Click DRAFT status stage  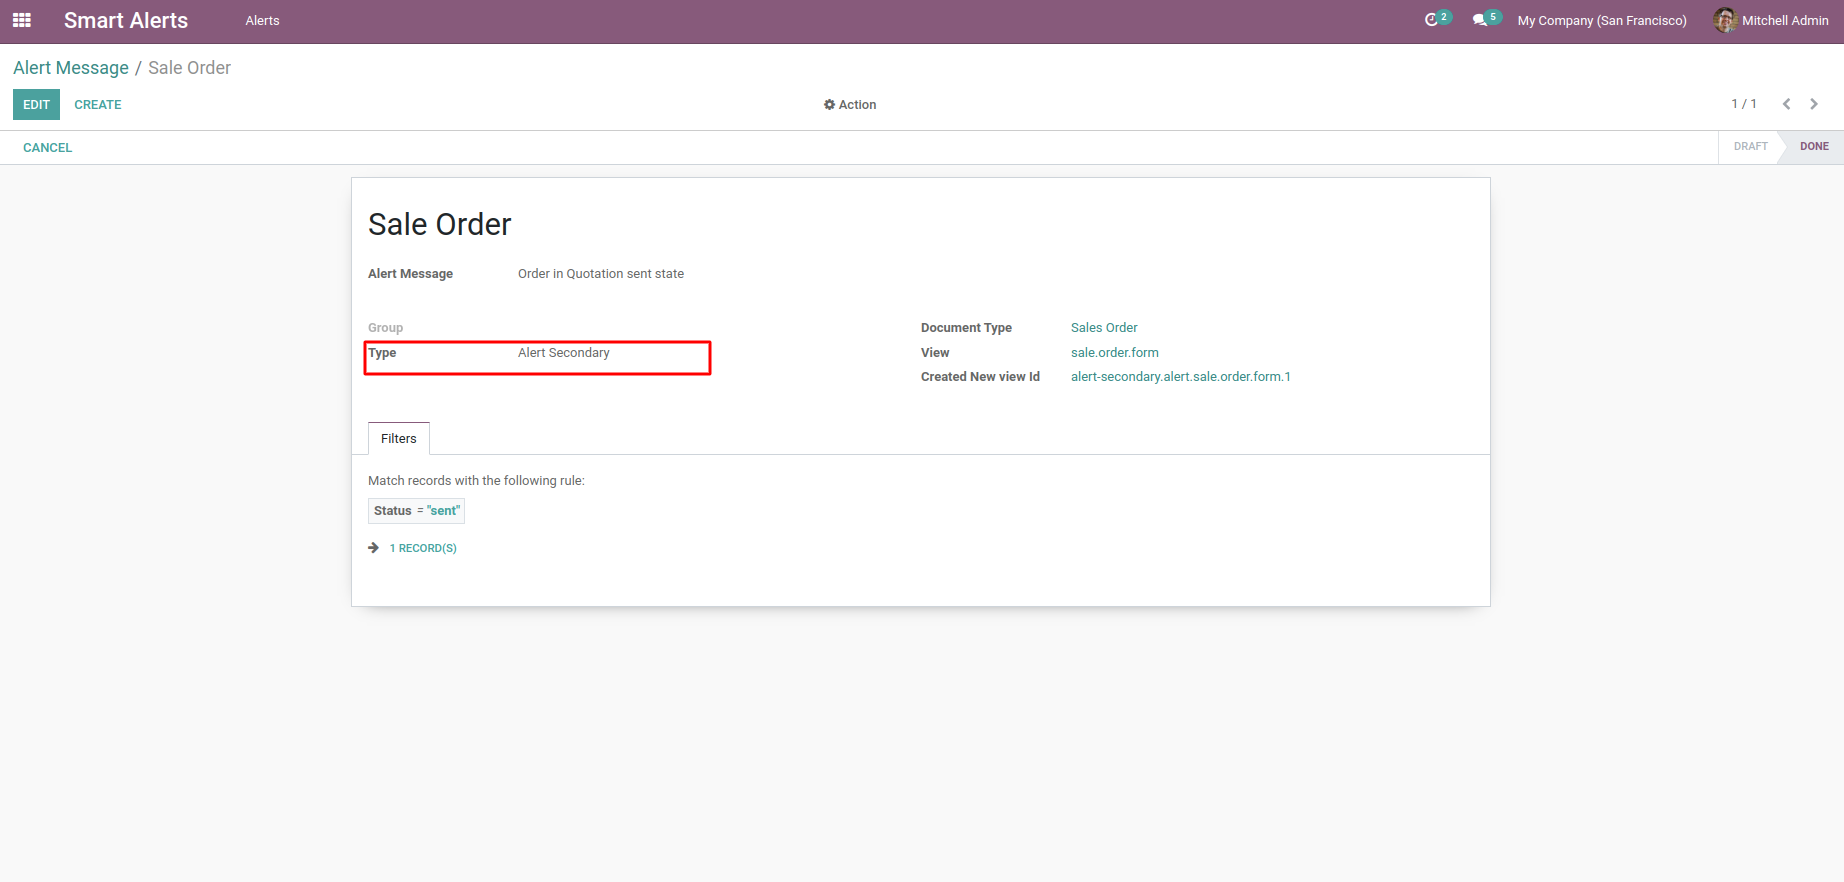1750,147
